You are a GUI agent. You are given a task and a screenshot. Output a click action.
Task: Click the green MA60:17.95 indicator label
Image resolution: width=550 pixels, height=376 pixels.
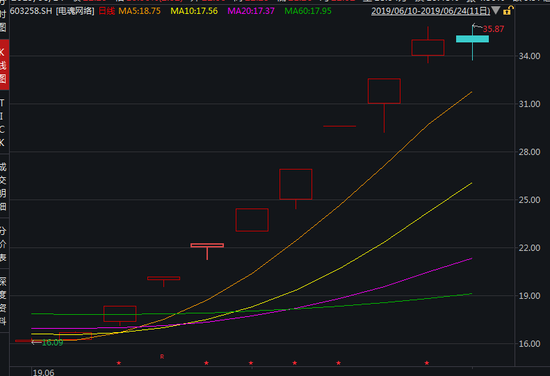[308, 11]
